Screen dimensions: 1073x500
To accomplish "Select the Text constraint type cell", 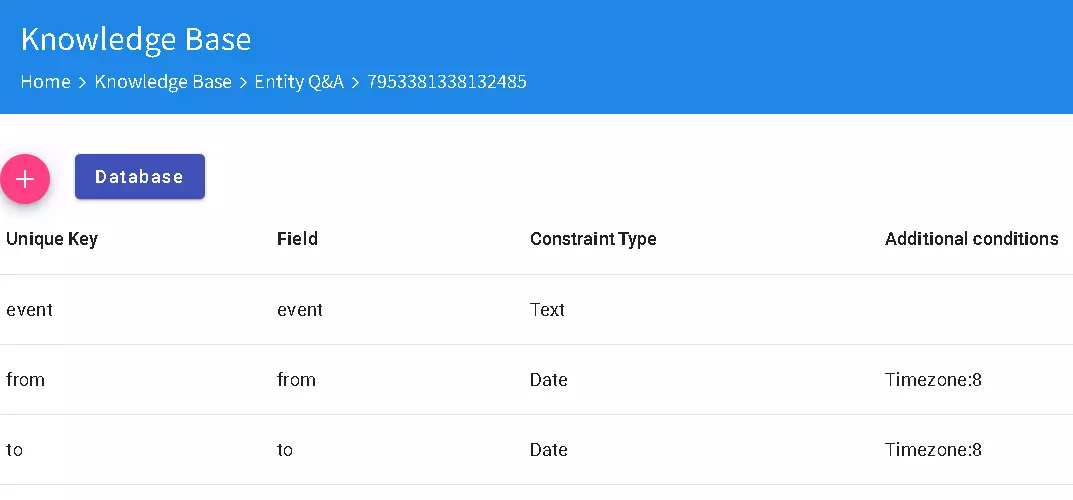I will (x=547, y=310).
